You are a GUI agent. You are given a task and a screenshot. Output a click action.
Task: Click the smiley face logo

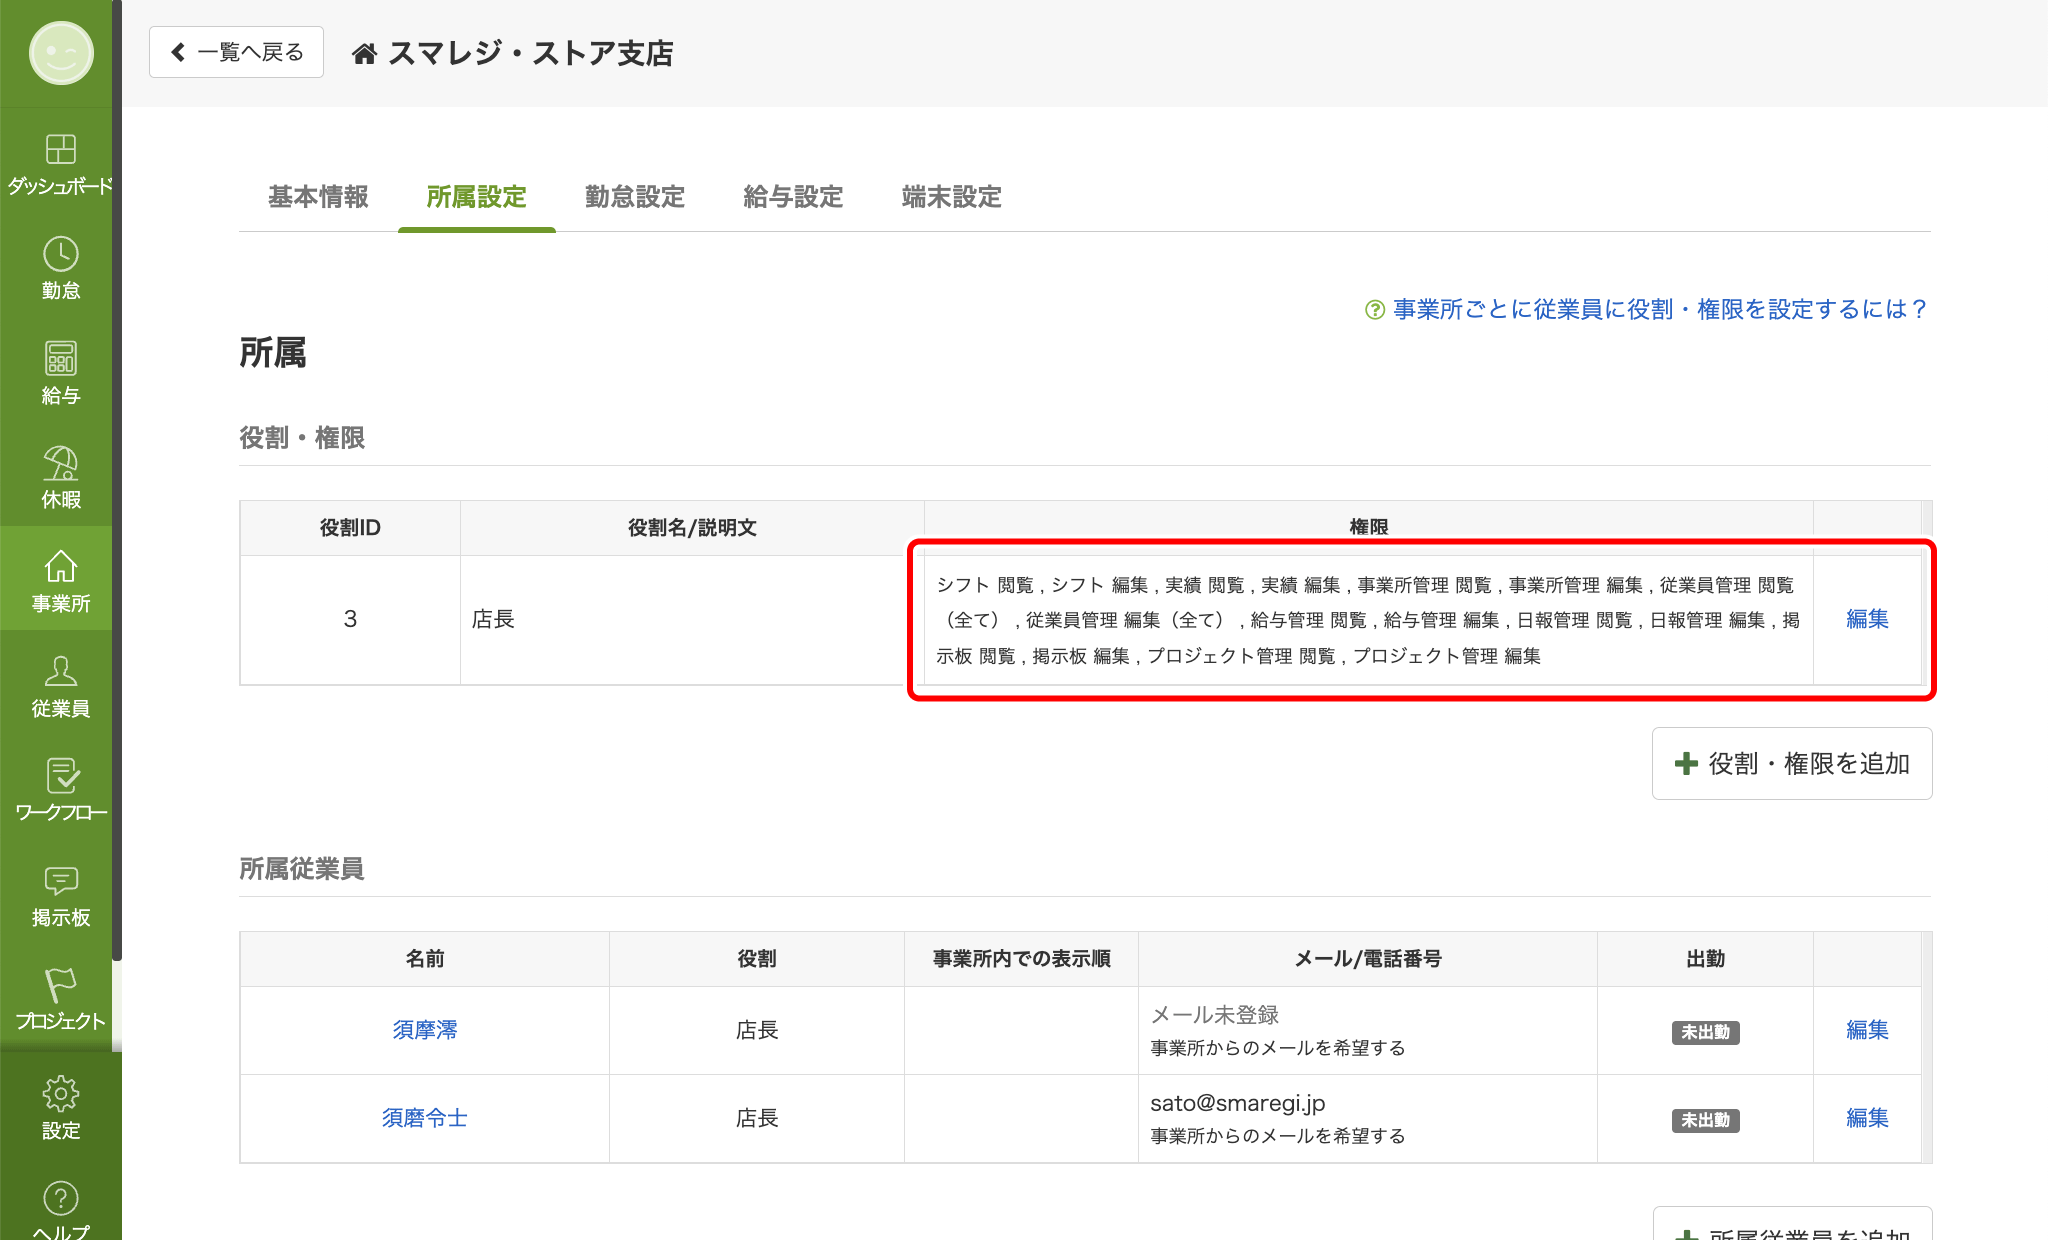coord(61,53)
